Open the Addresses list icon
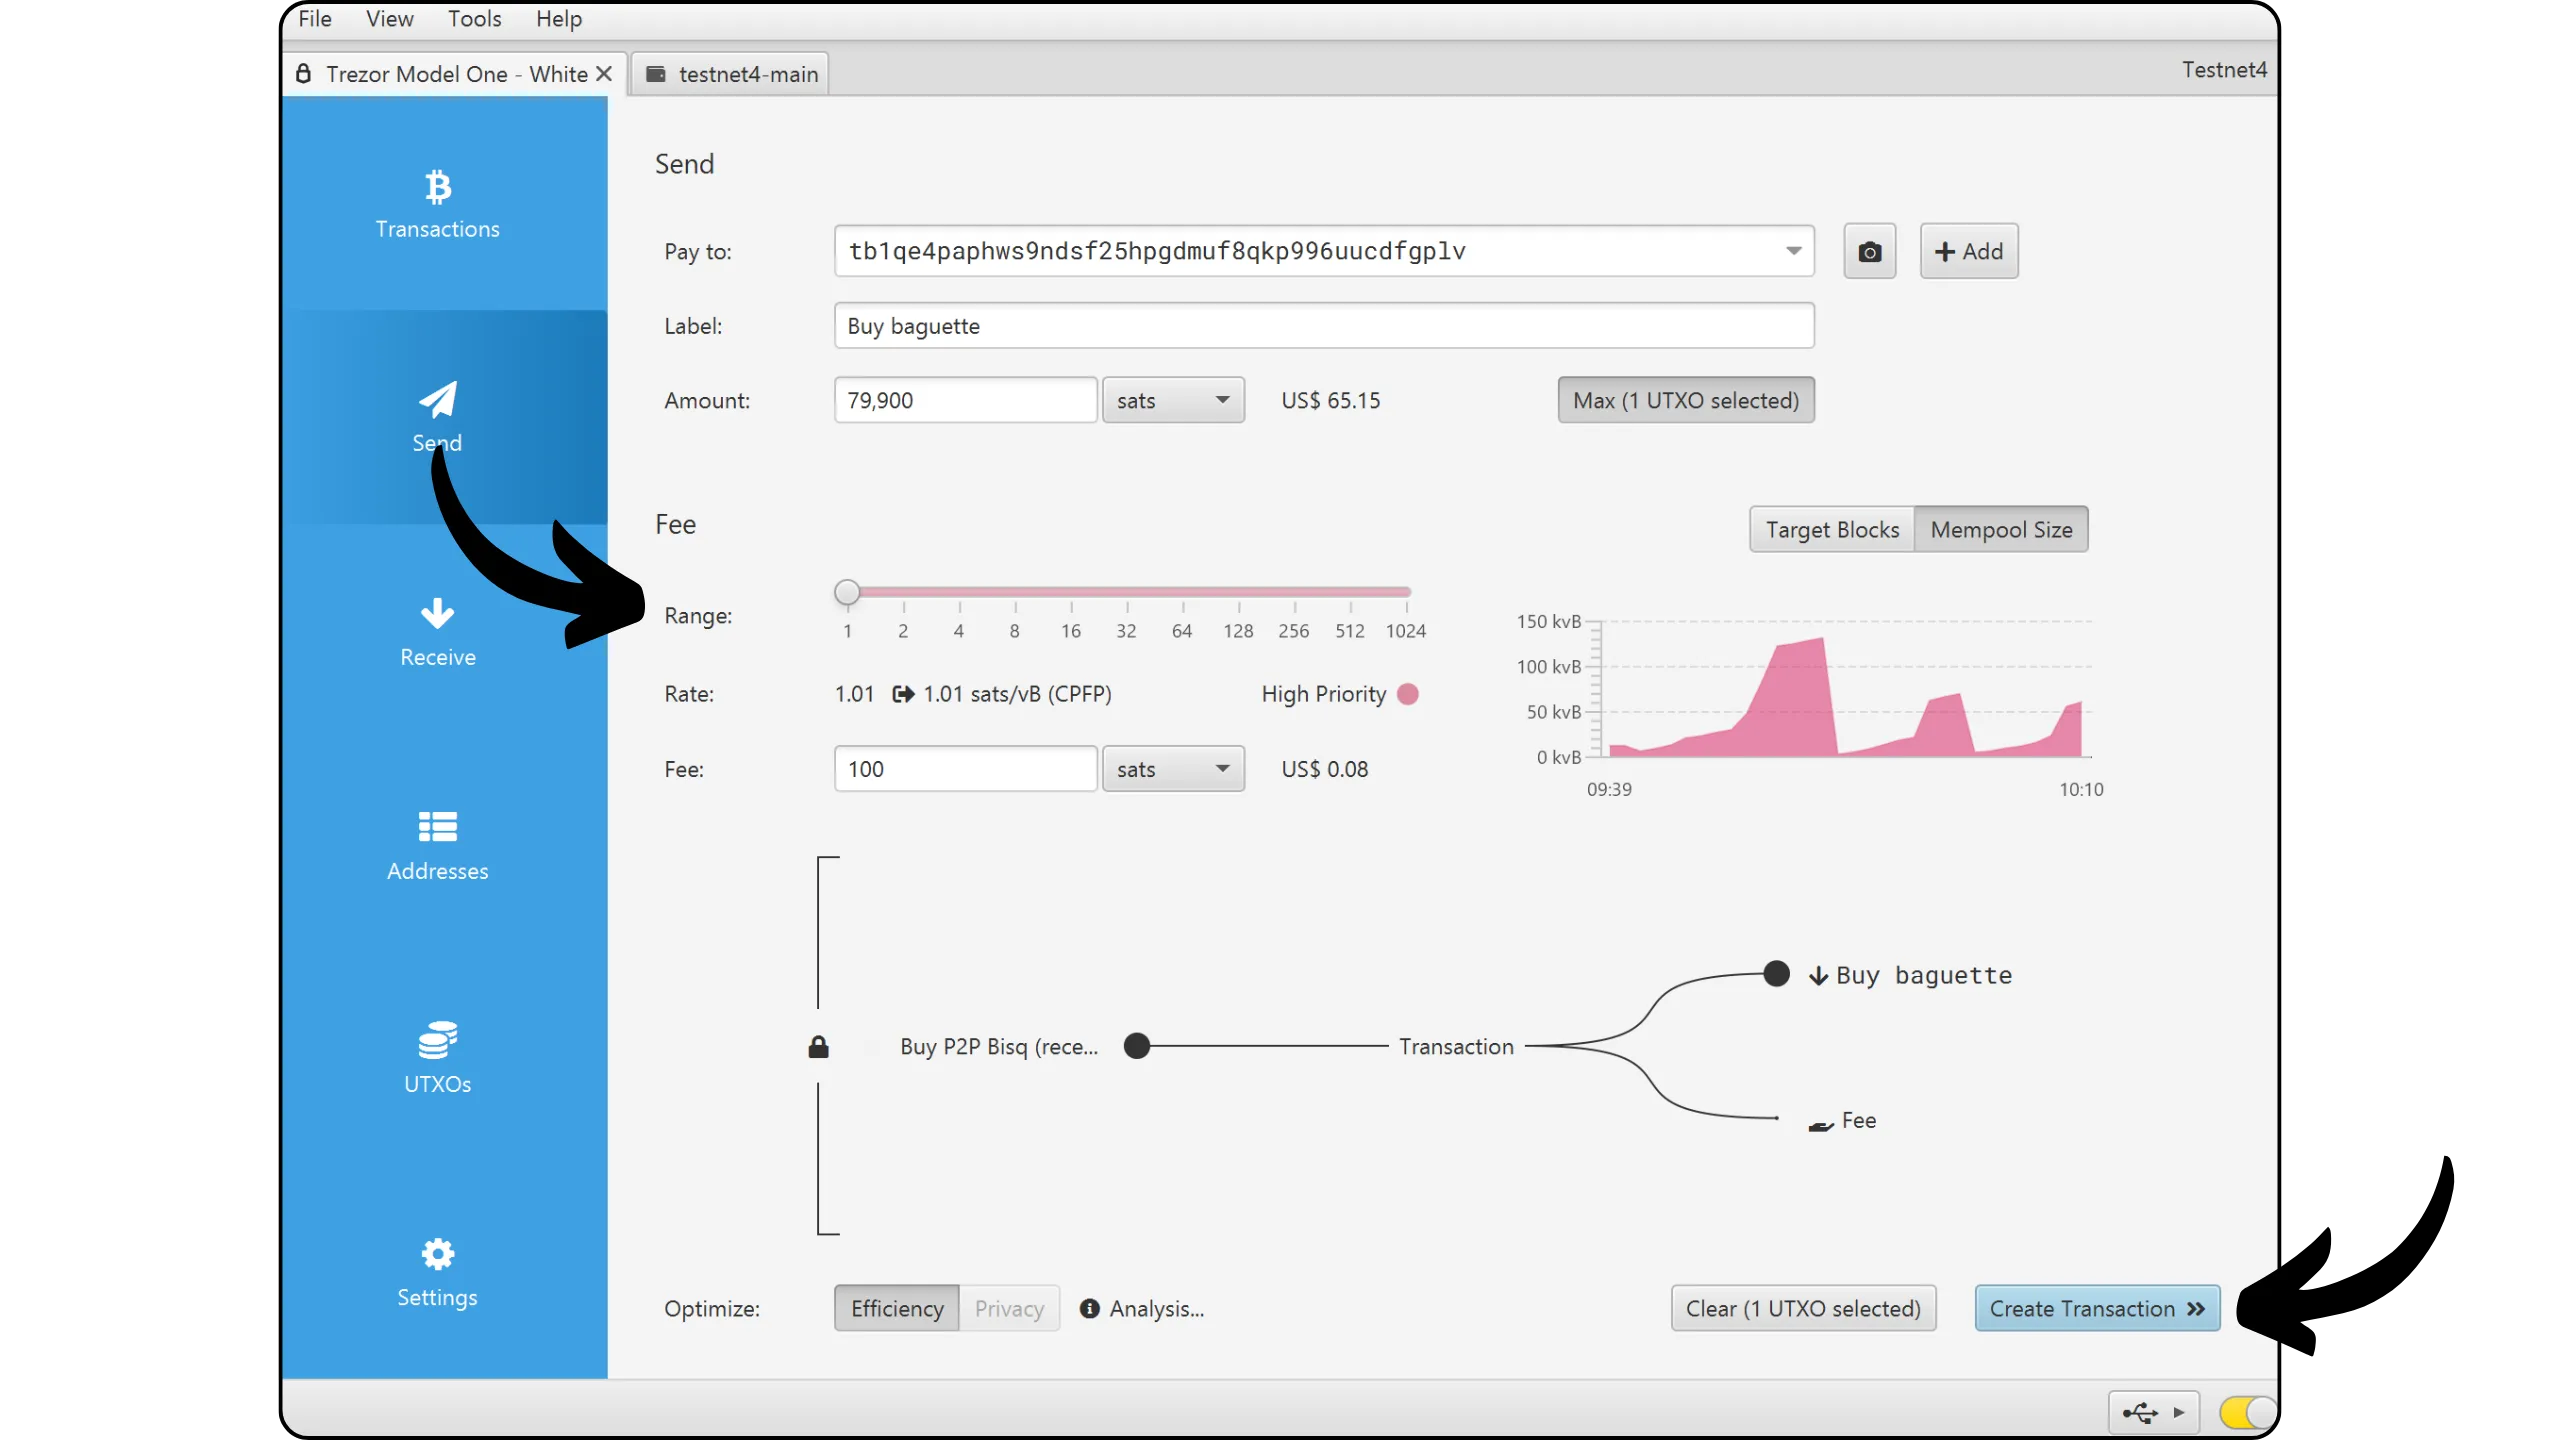The height and width of the screenshot is (1440, 2560). pos(437,828)
